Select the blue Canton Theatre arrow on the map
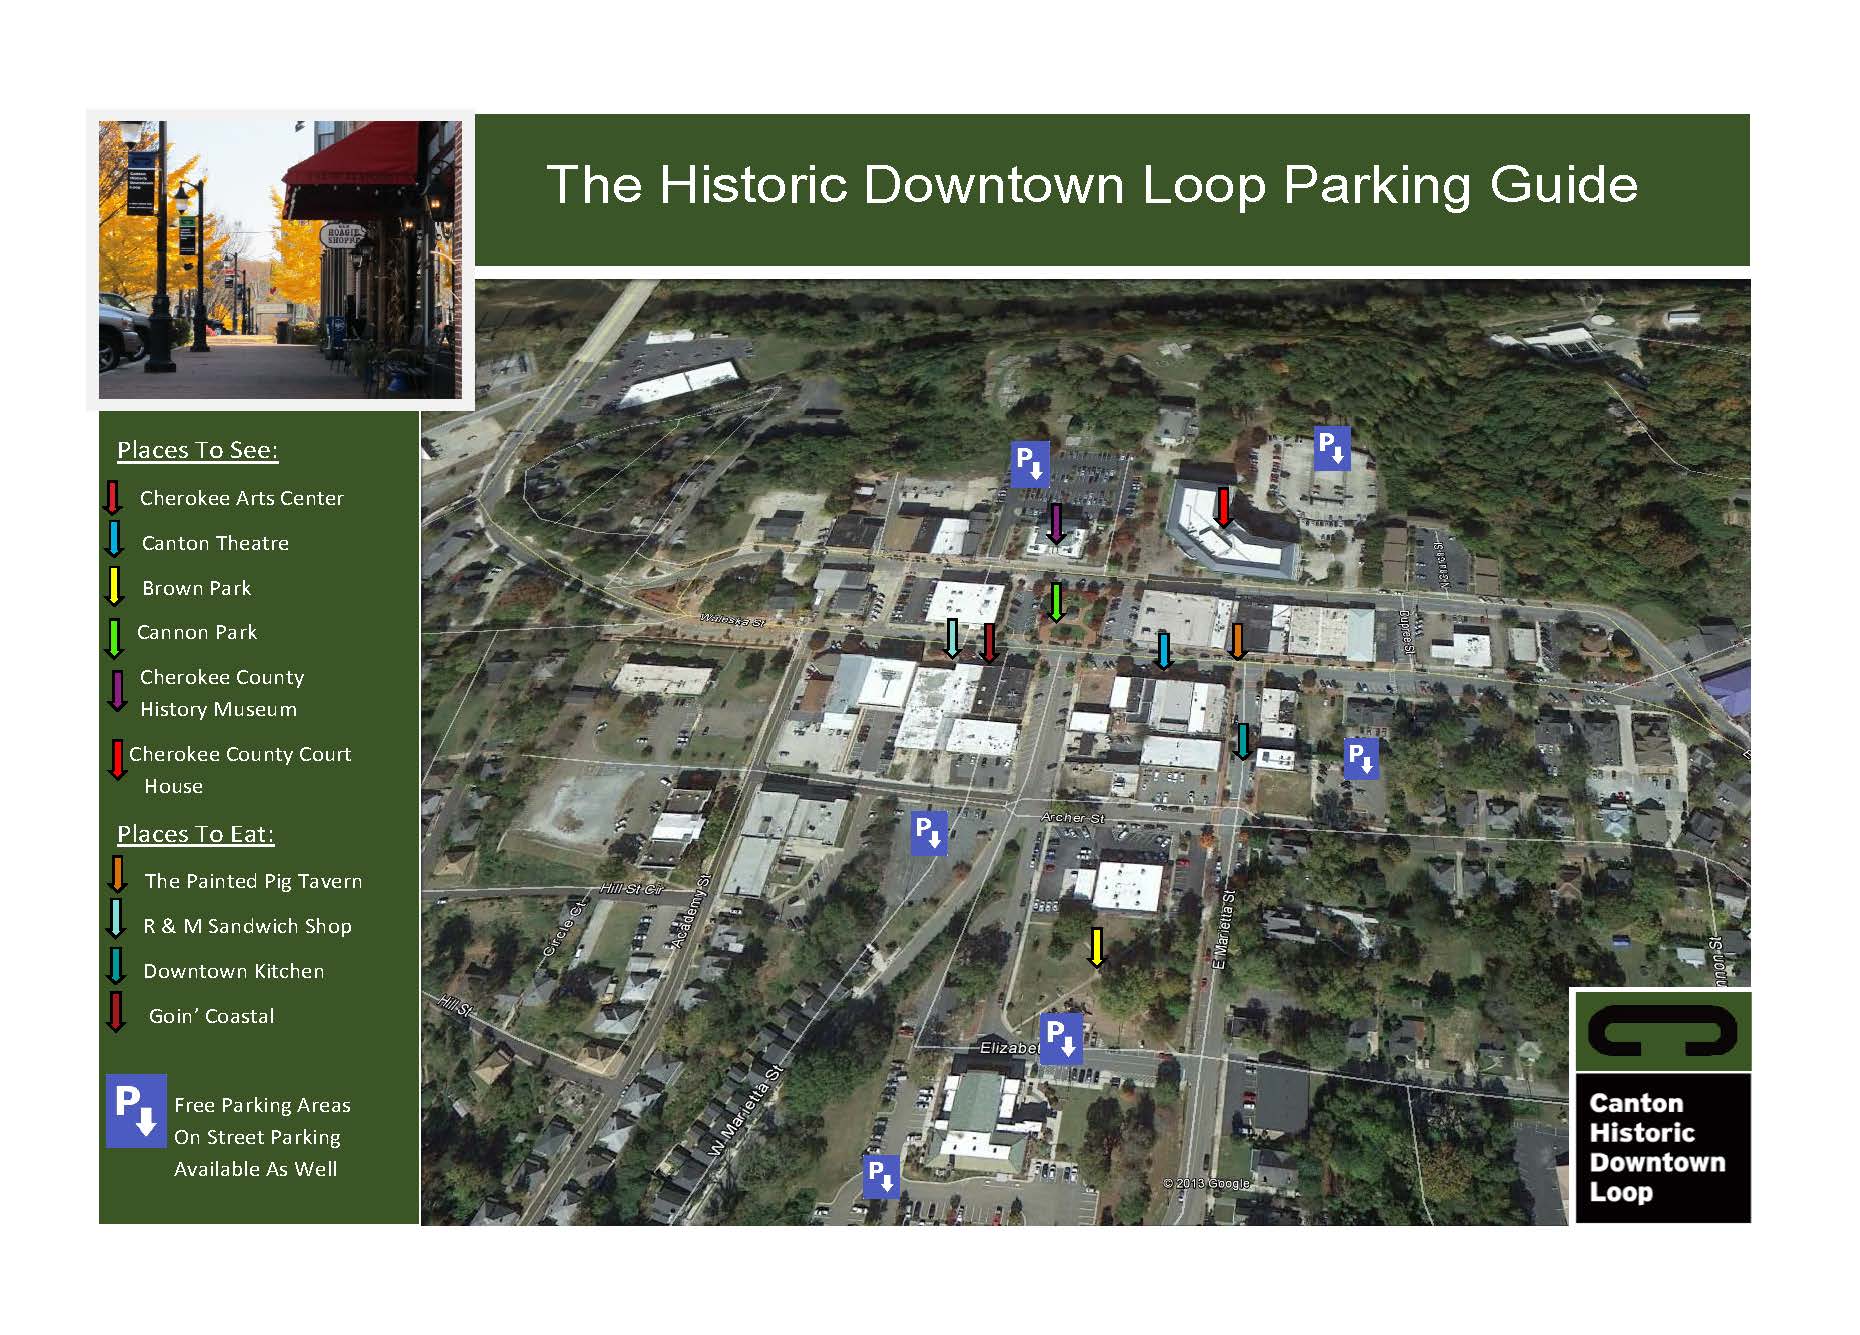 [x=1163, y=650]
